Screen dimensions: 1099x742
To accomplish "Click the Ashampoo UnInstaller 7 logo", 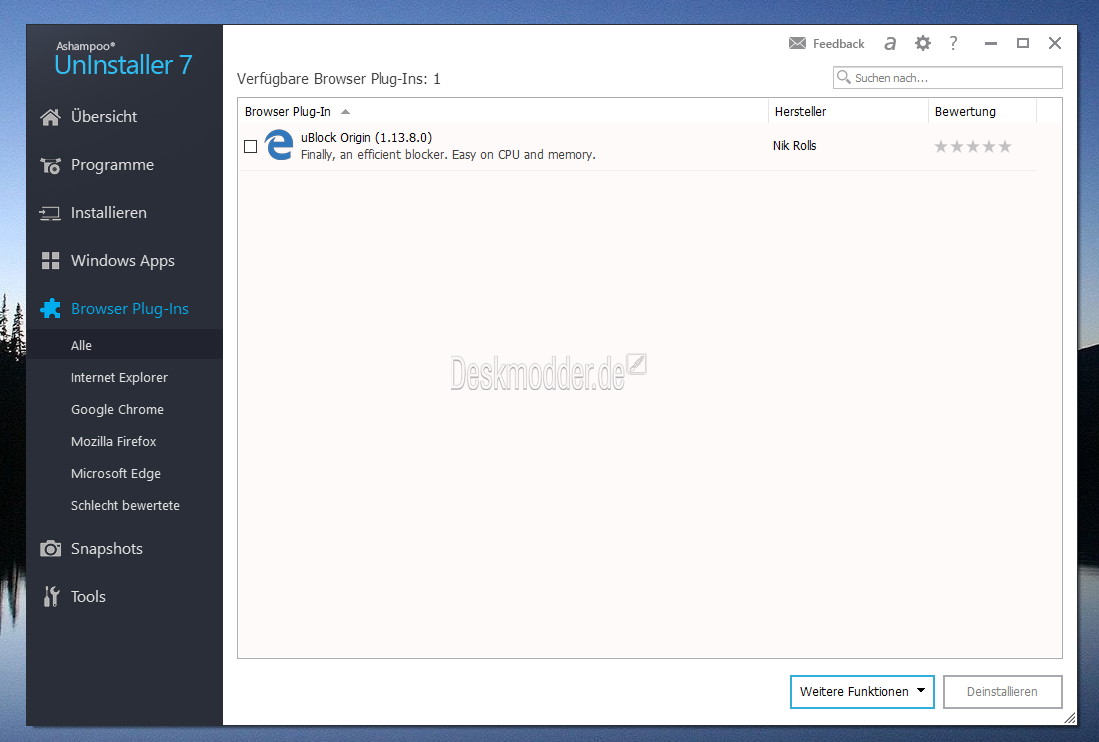I will (123, 59).
